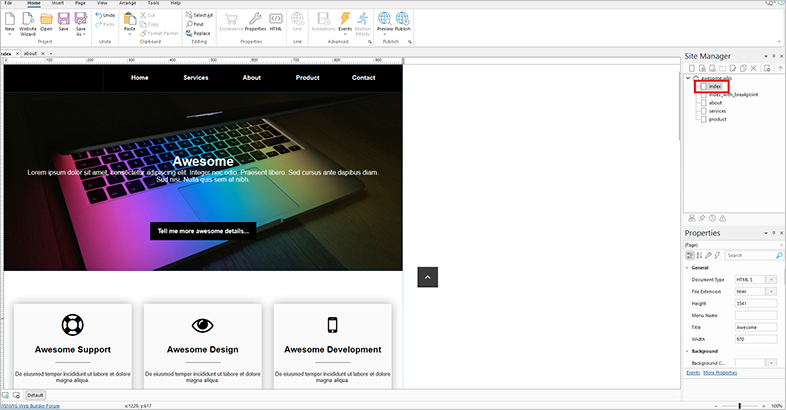Launch the Website Wizard
This screenshot has height=410, width=786.
point(28,24)
